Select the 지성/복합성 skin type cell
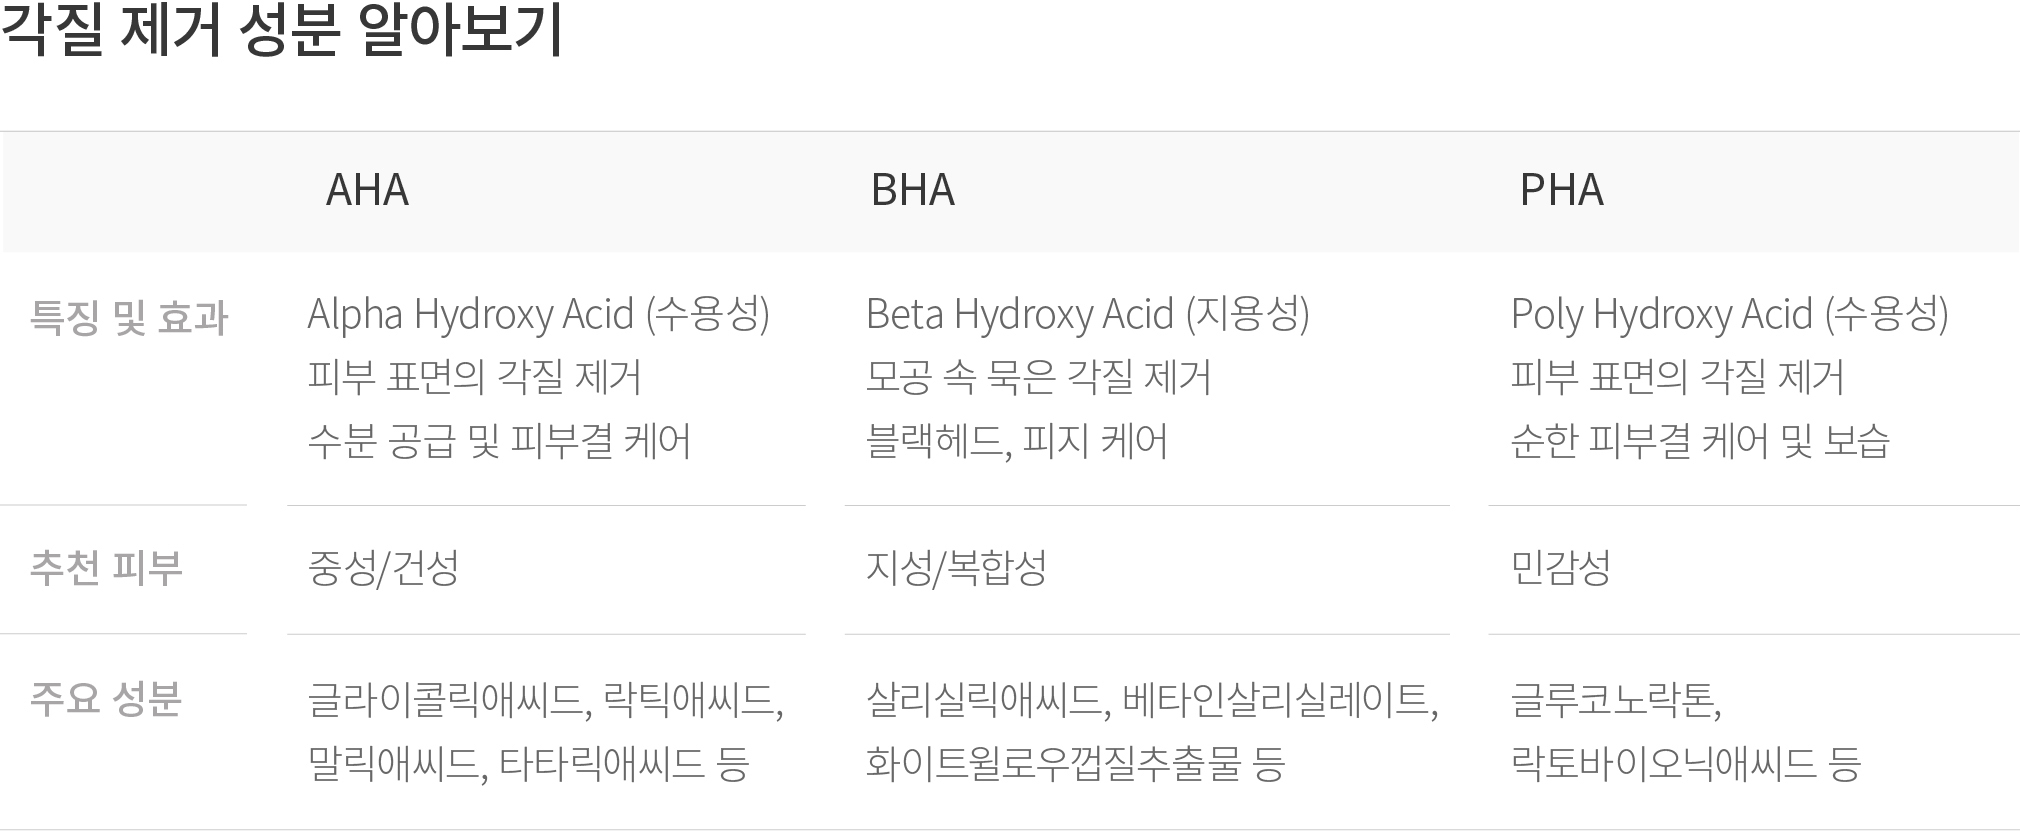Screen dimensions: 2020x839 click(x=956, y=568)
